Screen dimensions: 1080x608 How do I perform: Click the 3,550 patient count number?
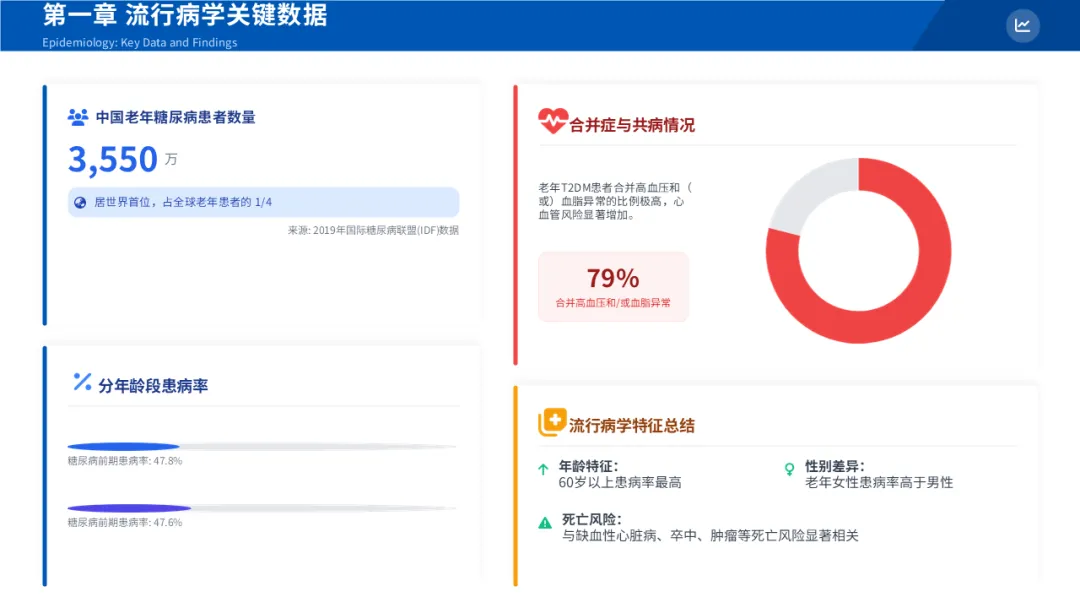[x=113, y=159]
